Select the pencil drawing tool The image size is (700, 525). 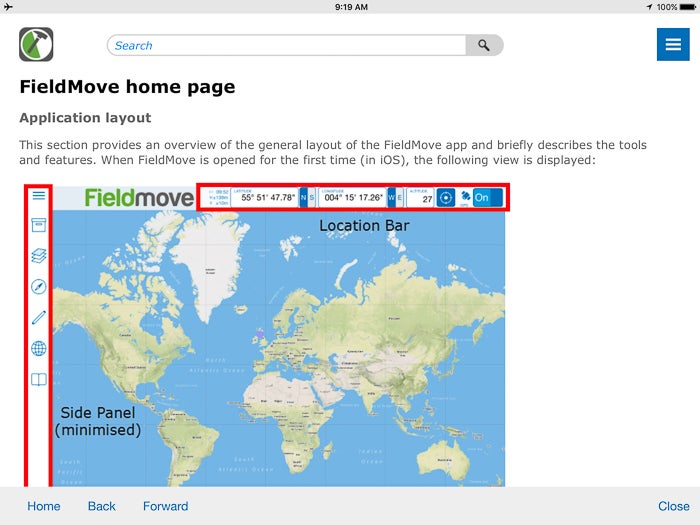tap(39, 318)
